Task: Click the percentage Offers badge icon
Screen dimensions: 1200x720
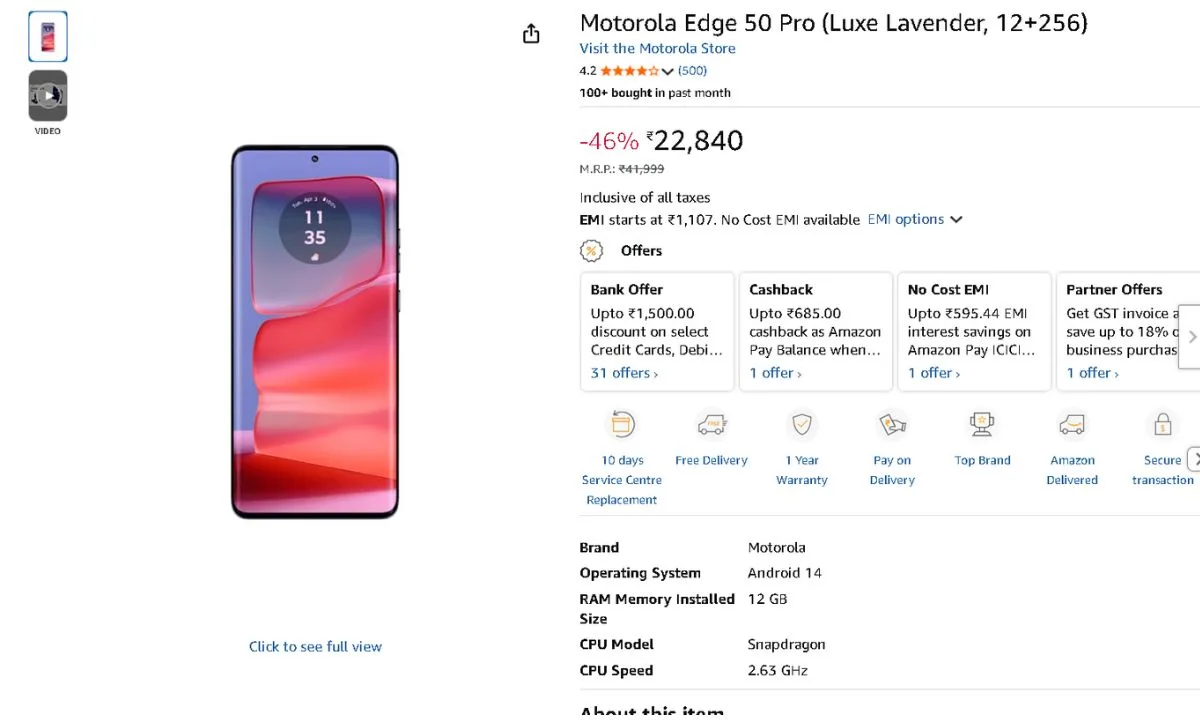Action: [592, 250]
